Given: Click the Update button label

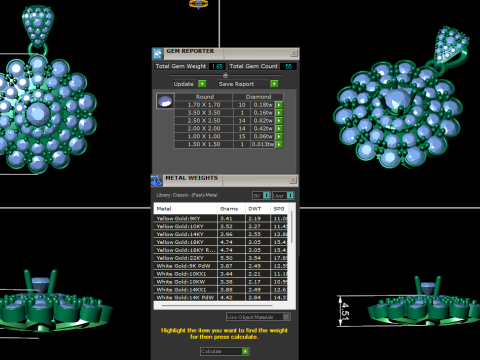Looking at the screenshot, I should [183, 84].
